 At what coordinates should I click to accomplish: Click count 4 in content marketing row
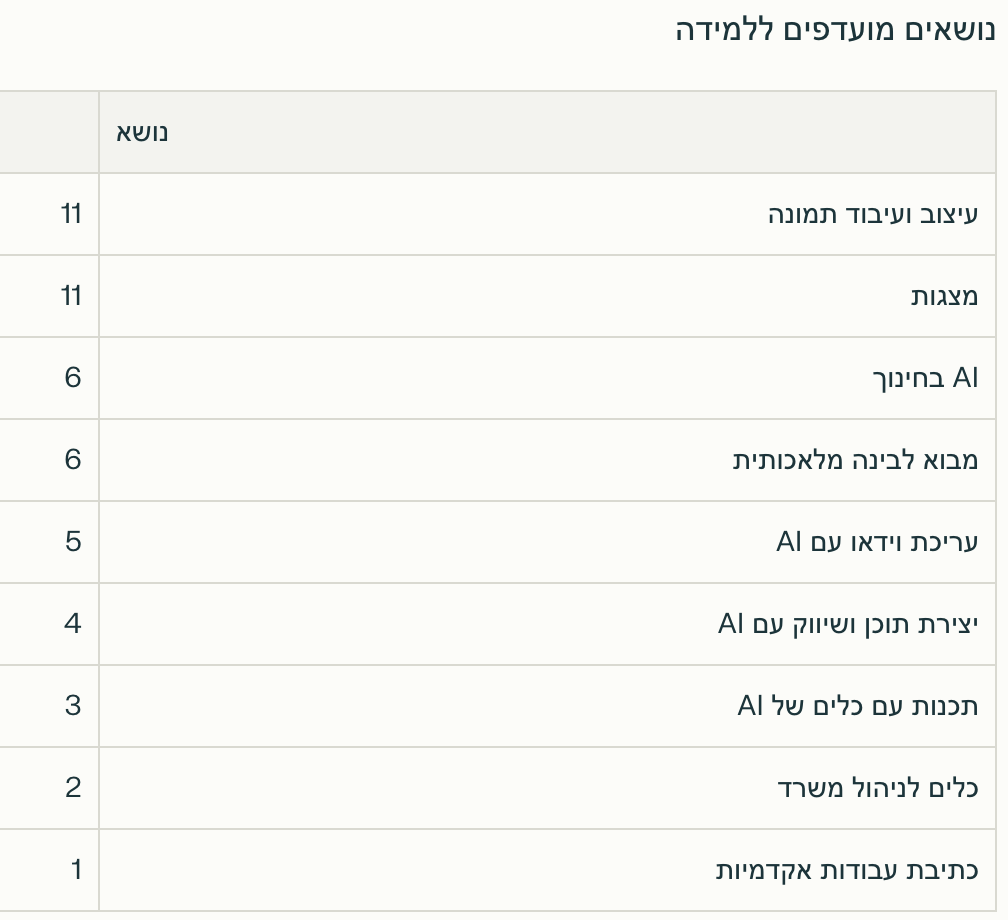point(73,624)
